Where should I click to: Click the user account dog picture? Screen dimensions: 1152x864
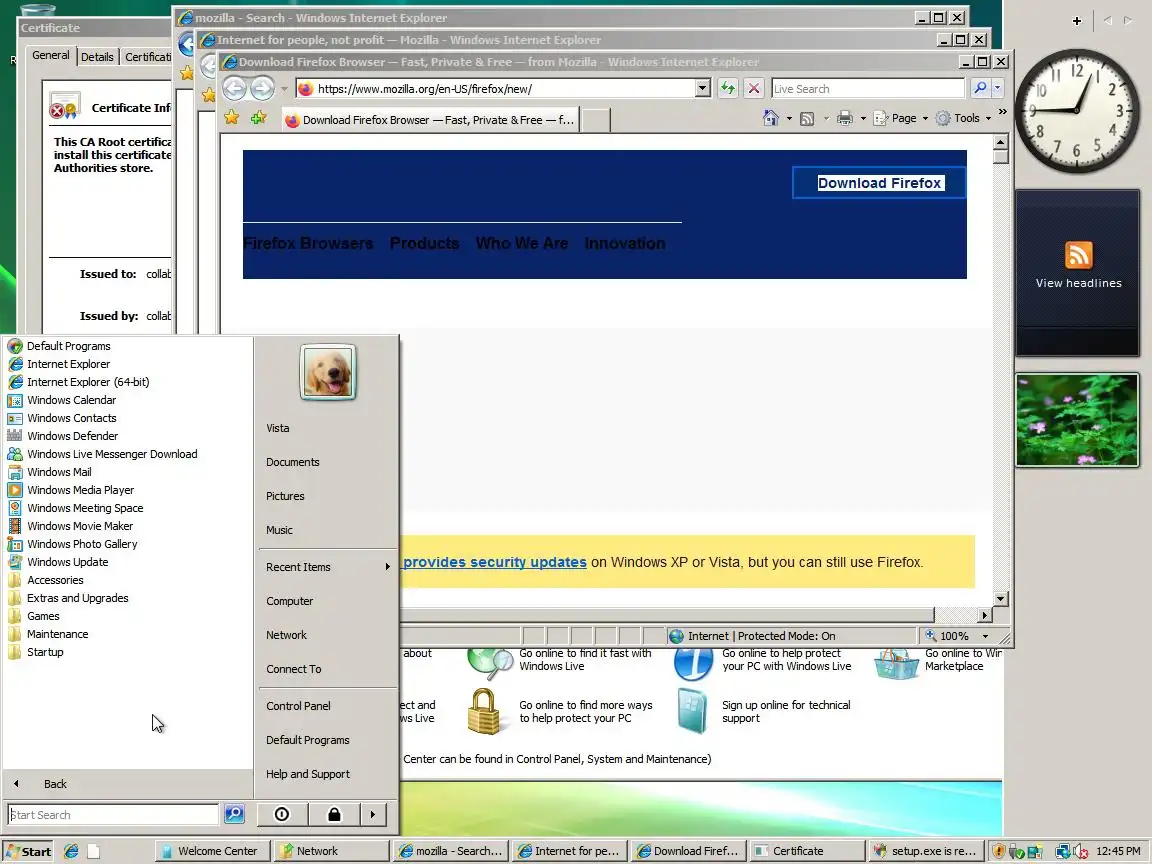(x=328, y=372)
